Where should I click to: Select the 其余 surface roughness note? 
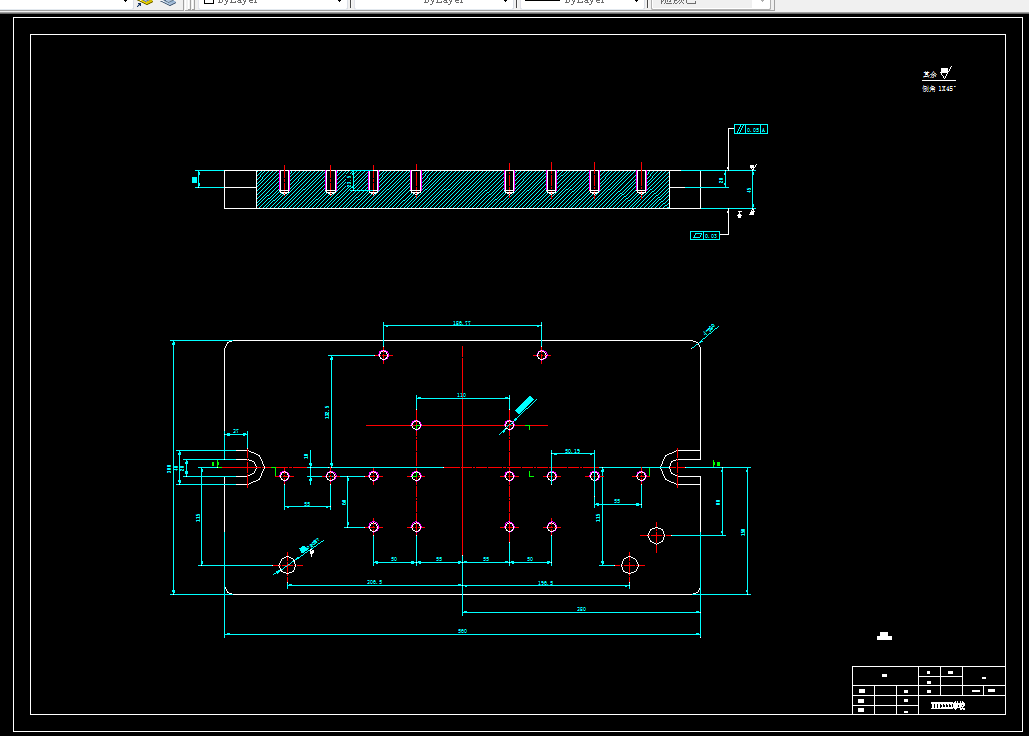pos(938,73)
